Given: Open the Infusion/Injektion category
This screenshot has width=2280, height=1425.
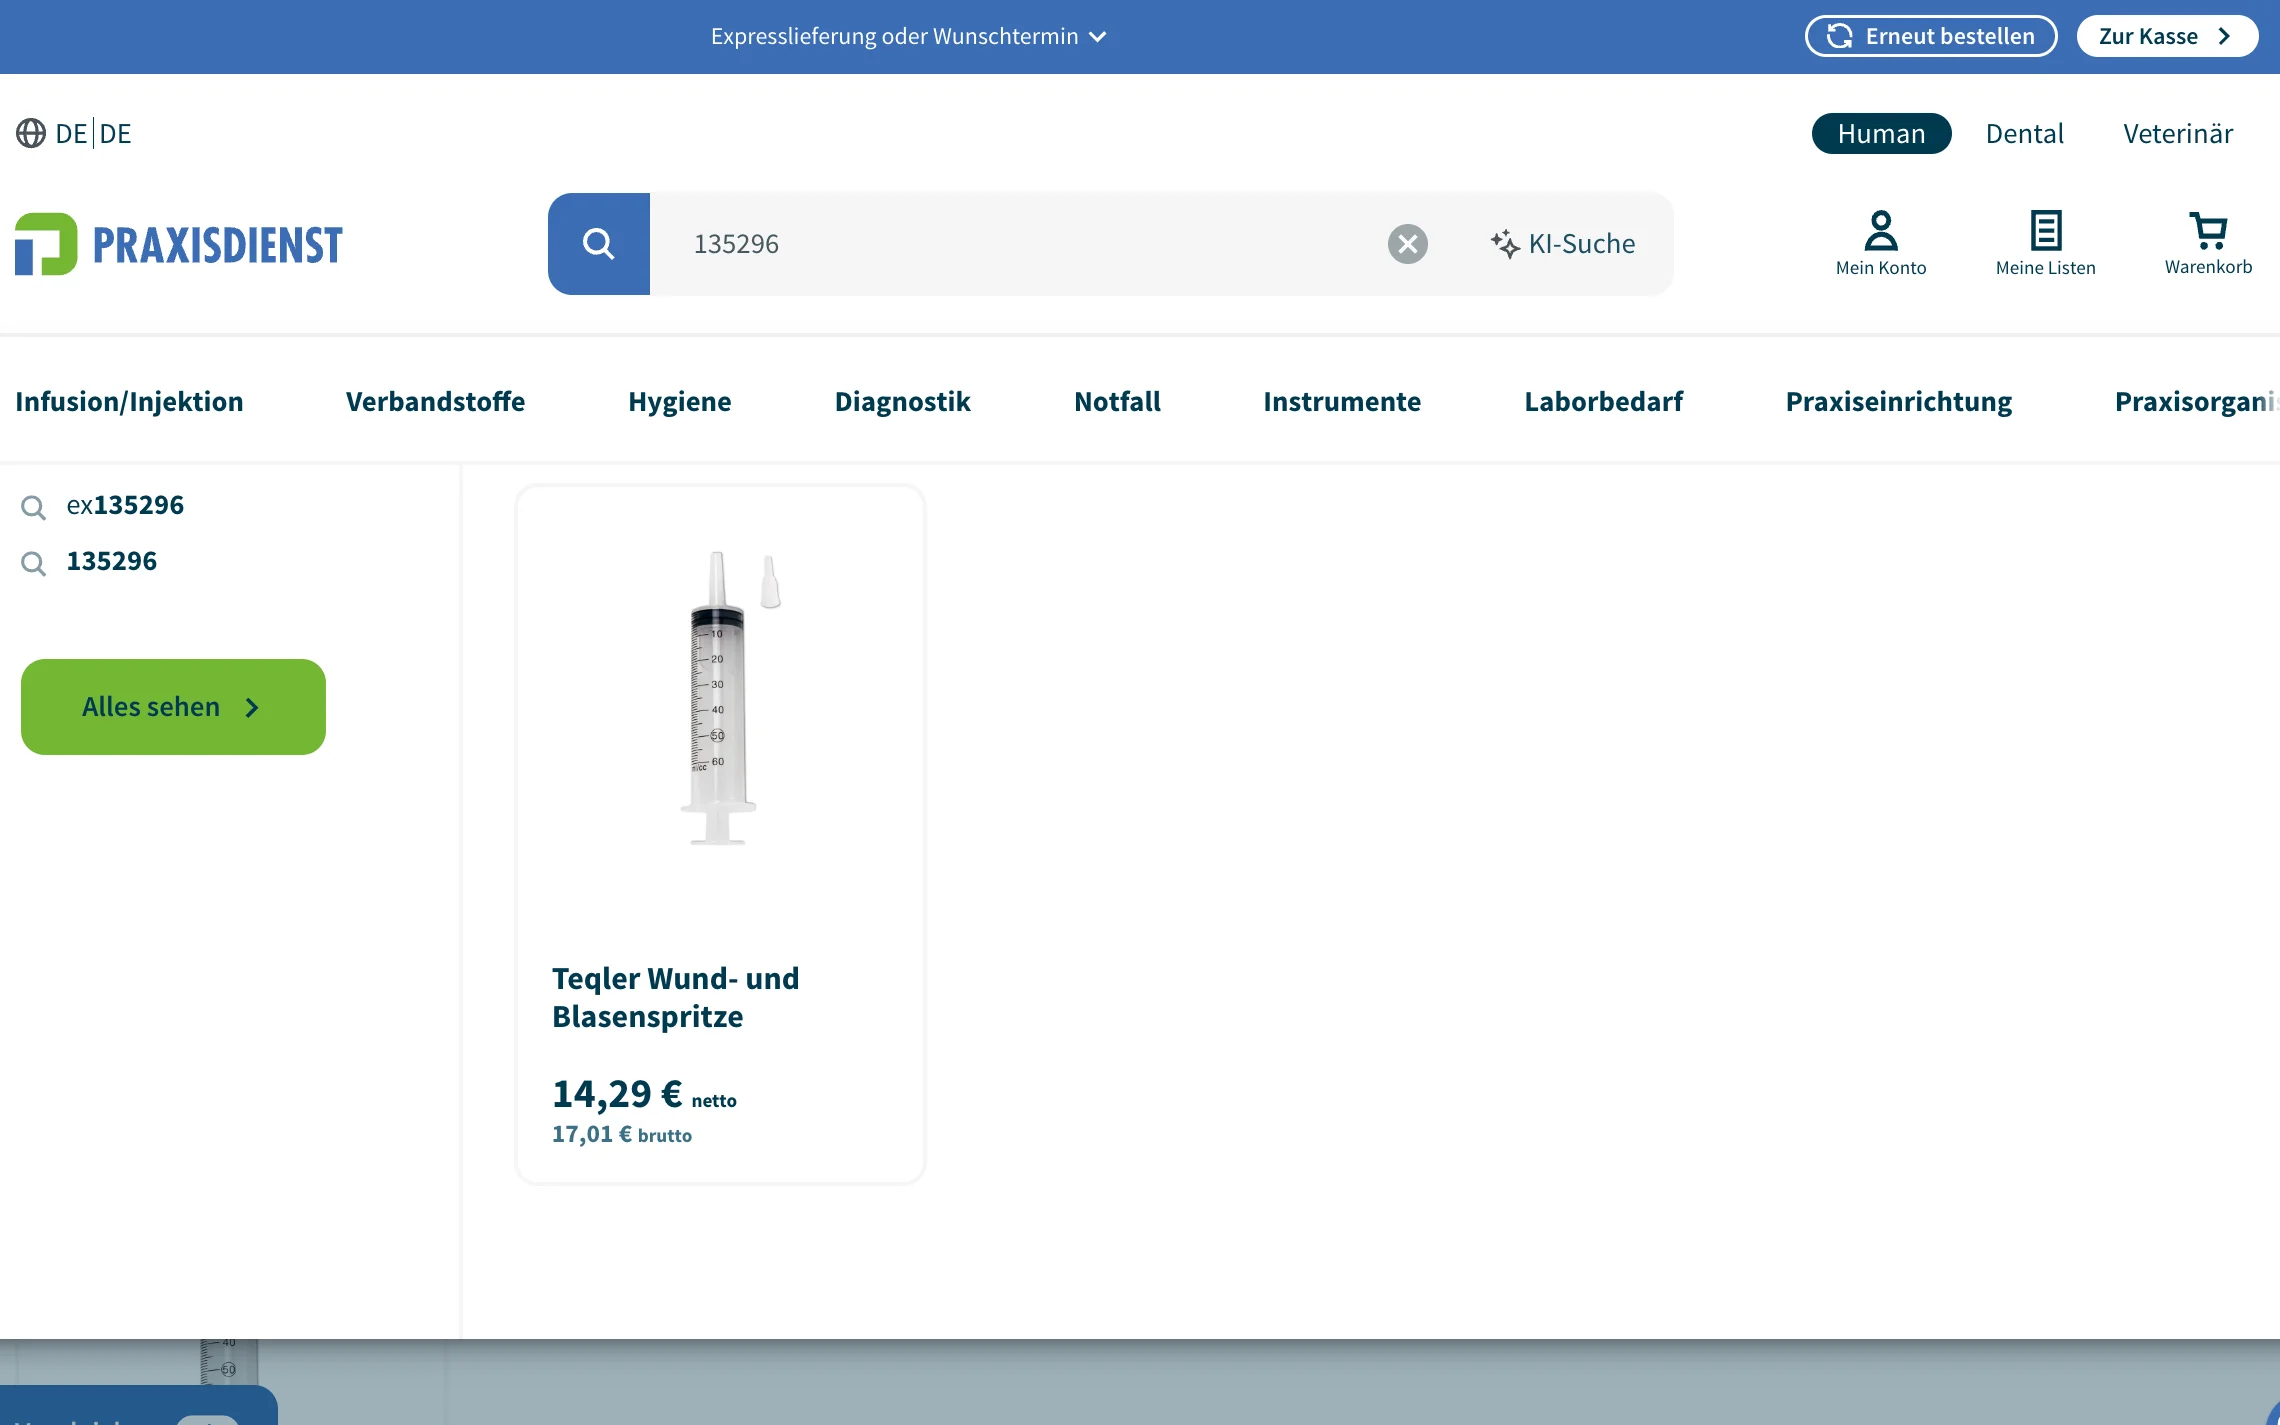Looking at the screenshot, I should (x=129, y=401).
